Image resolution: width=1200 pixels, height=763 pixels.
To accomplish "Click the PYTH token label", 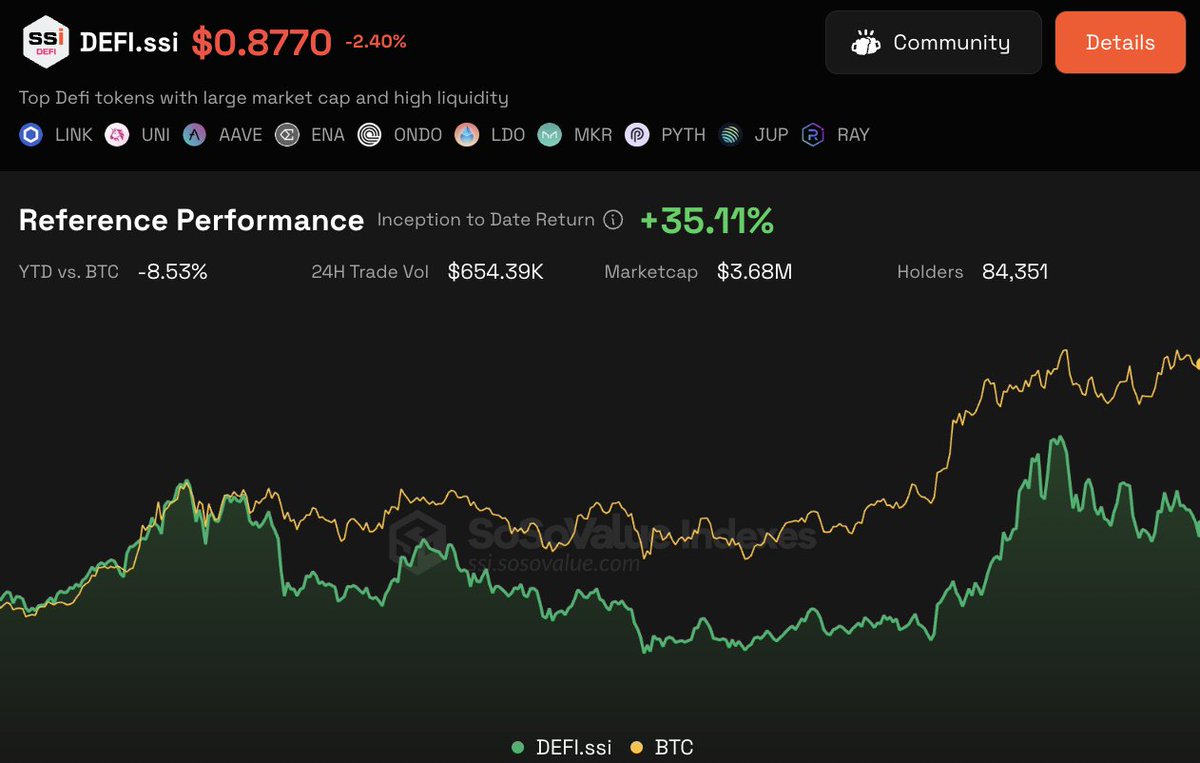I will tap(683, 135).
